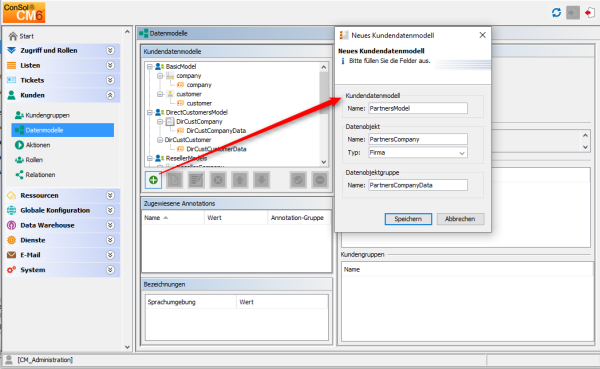The height and width of the screenshot is (369, 600).
Task: Click the disabled edit icon in data model toolbar
Action: (x=175, y=180)
